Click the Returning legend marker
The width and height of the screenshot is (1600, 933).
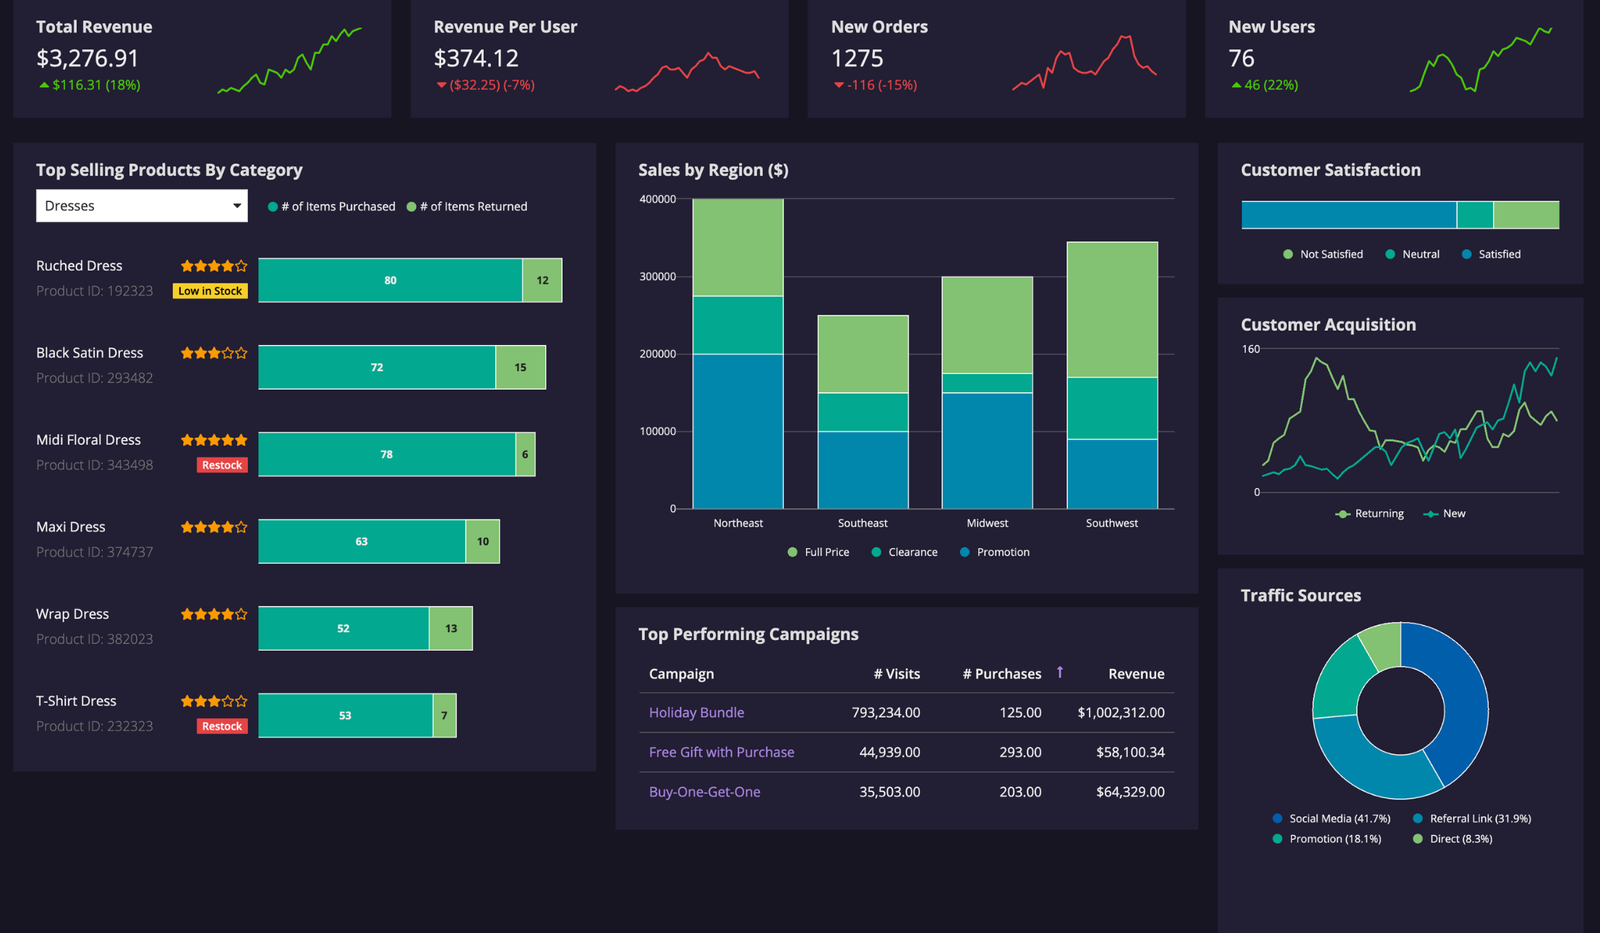[x=1344, y=513]
